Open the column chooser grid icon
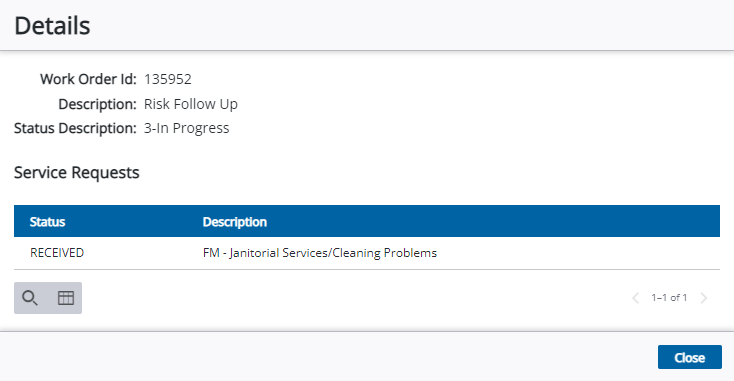Image resolution: width=734 pixels, height=381 pixels. 66,298
